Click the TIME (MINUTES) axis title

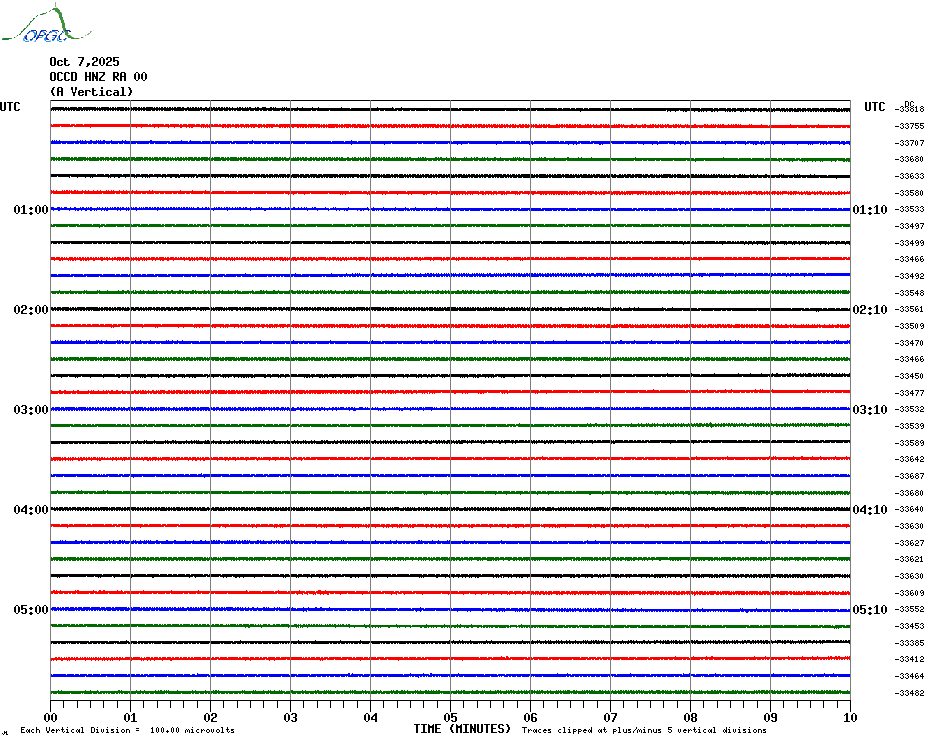point(462,729)
